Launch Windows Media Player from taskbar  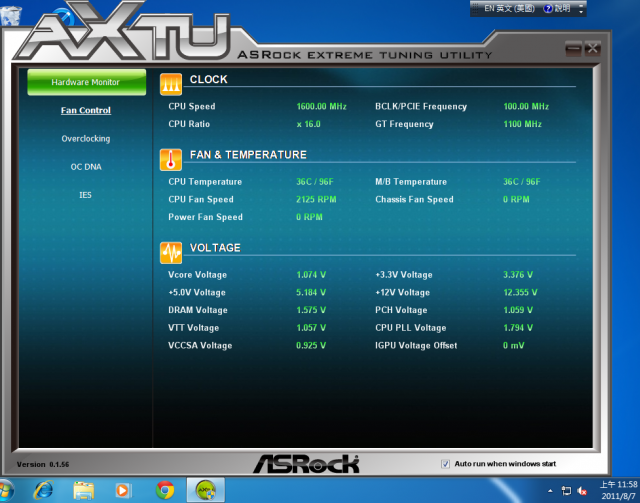point(123,490)
